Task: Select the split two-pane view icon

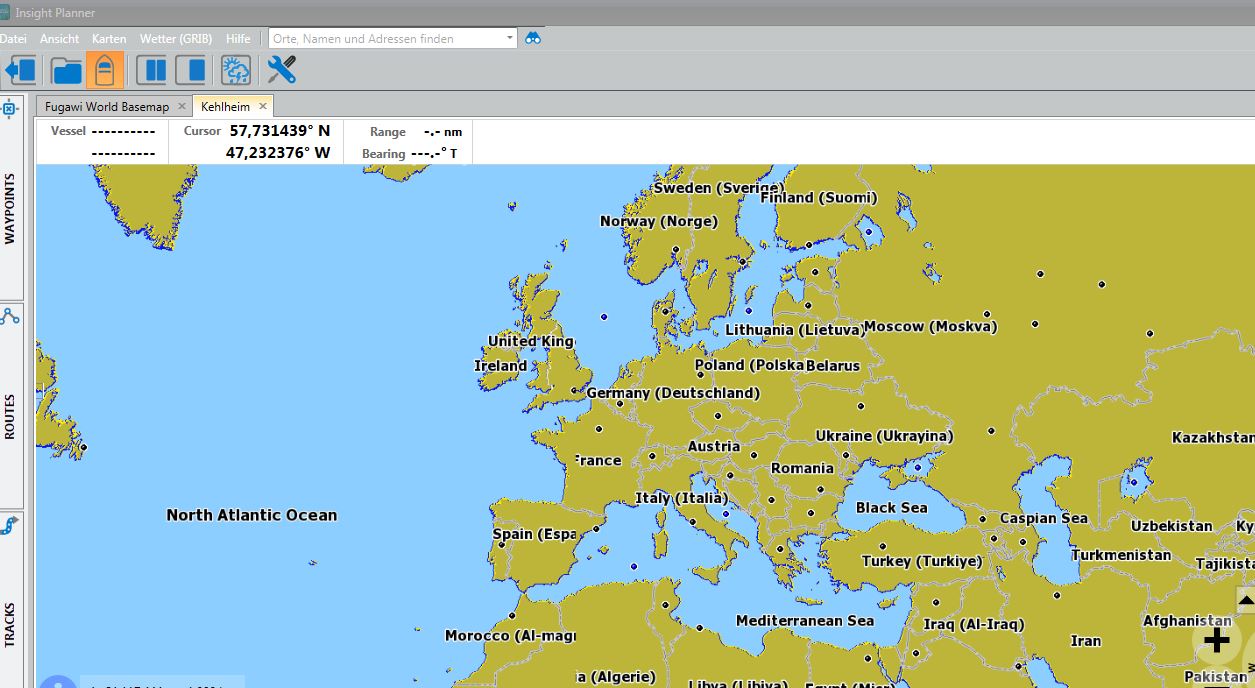Action: click(x=152, y=70)
